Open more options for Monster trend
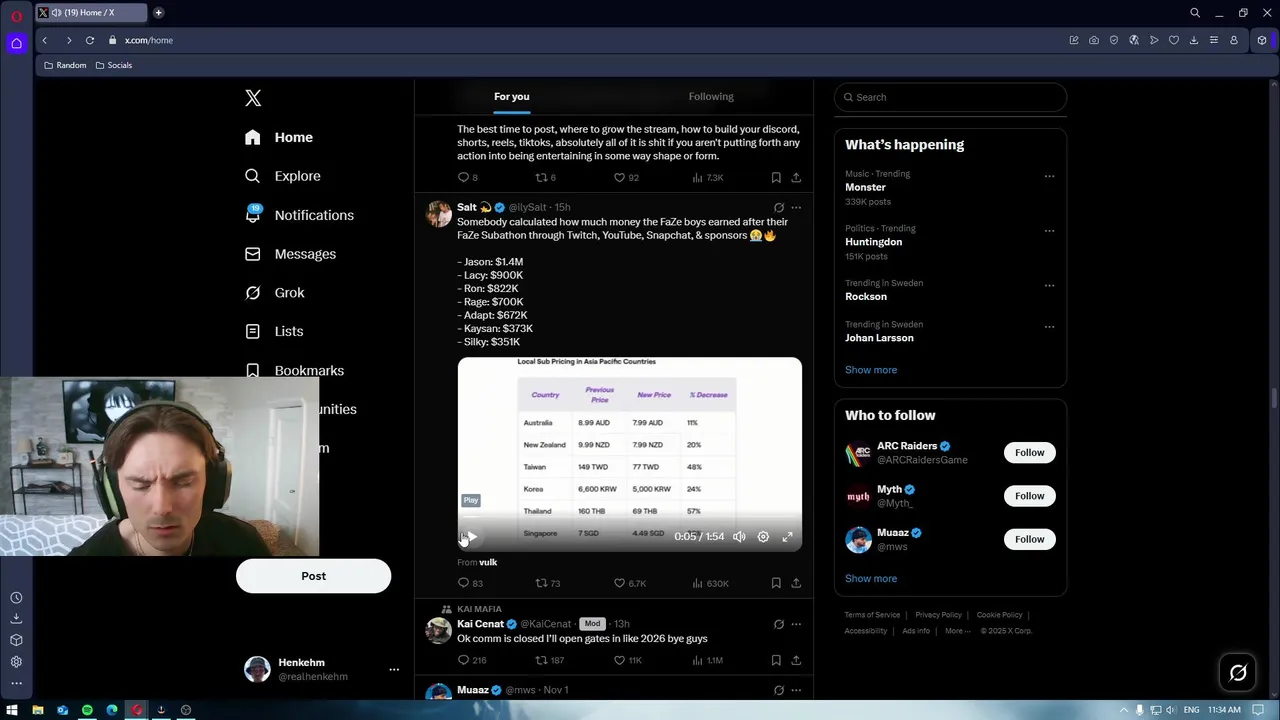This screenshot has width=1280, height=720. tap(1049, 176)
